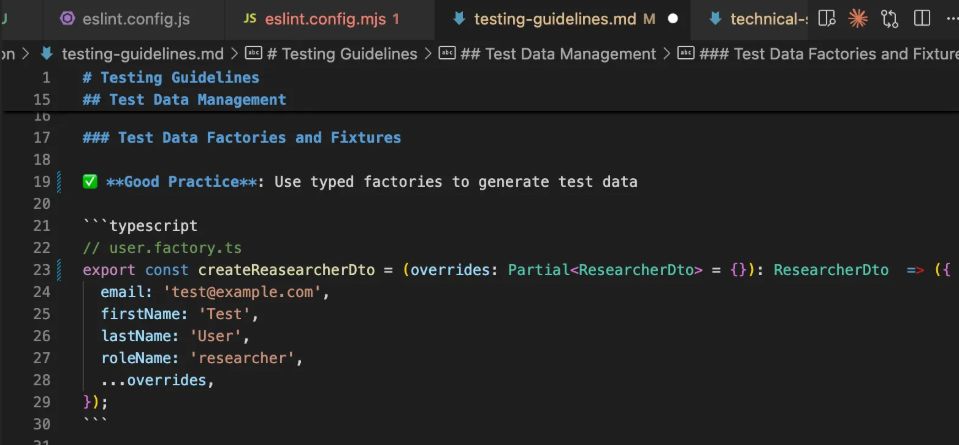Split the editor to the right

[922, 18]
